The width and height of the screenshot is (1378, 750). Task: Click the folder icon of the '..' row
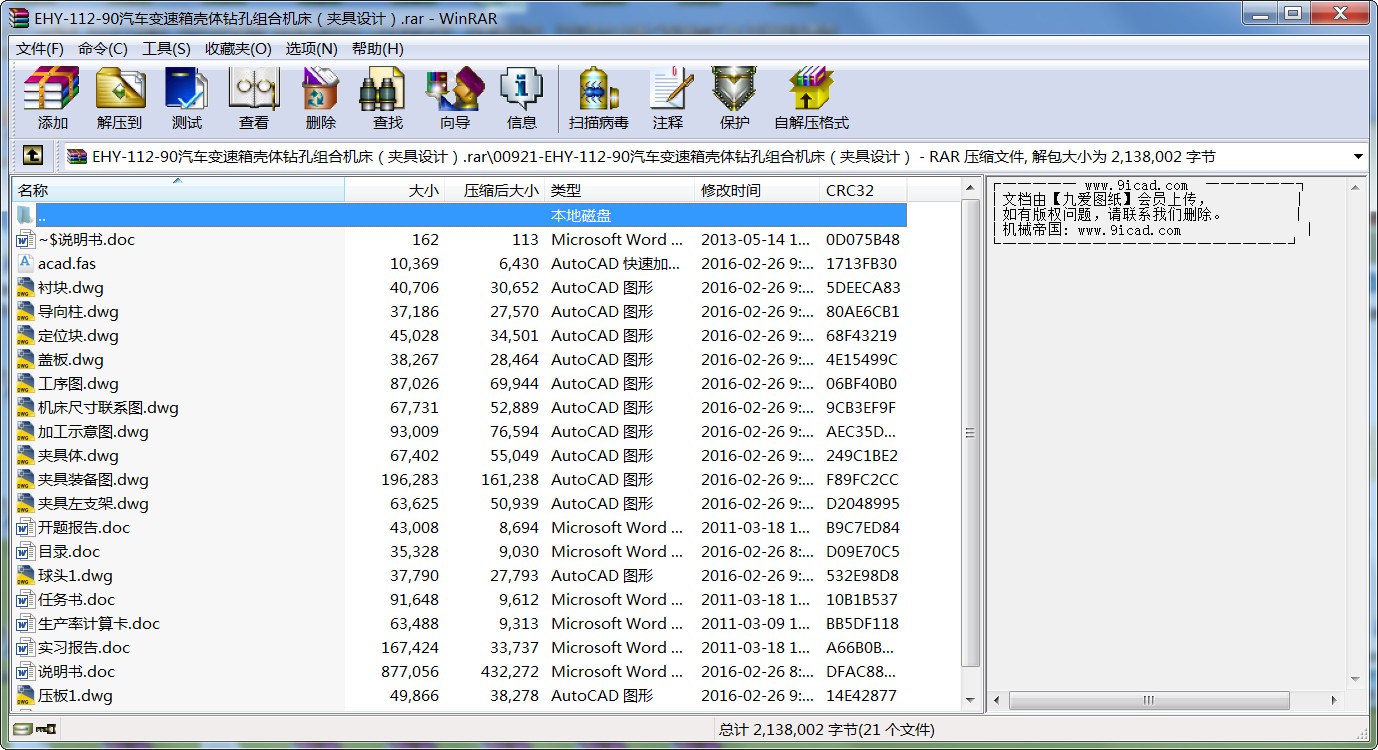click(26, 215)
